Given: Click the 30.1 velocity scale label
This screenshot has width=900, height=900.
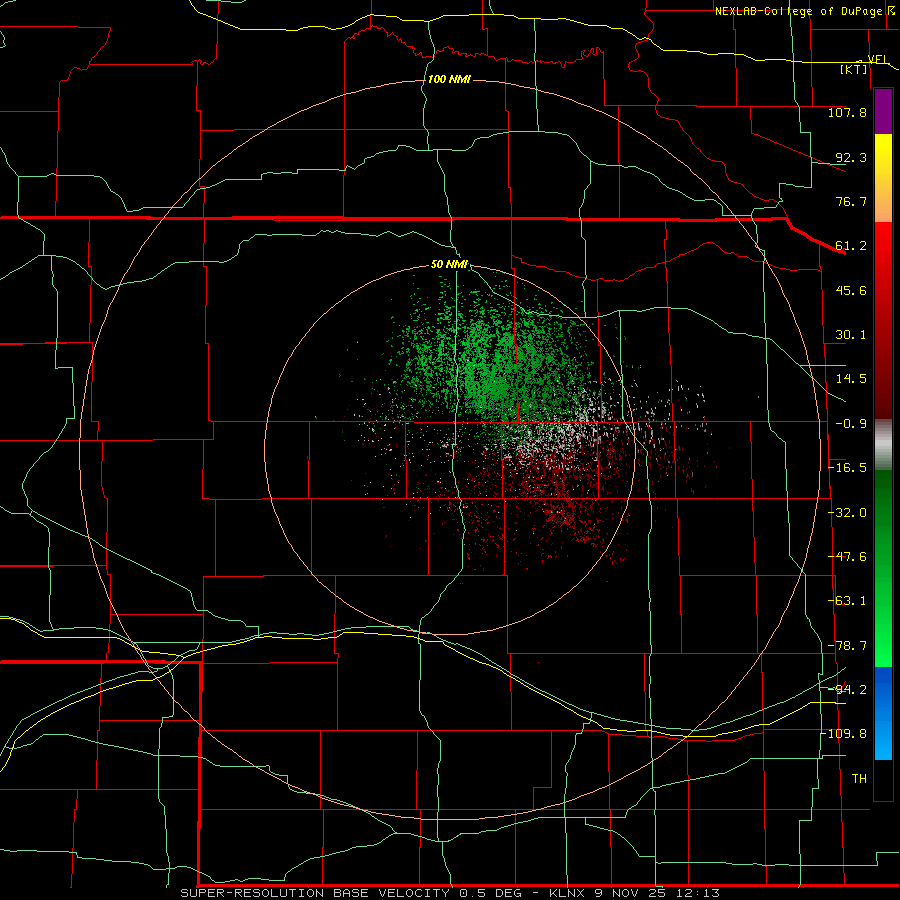Looking at the screenshot, I should 851,335.
